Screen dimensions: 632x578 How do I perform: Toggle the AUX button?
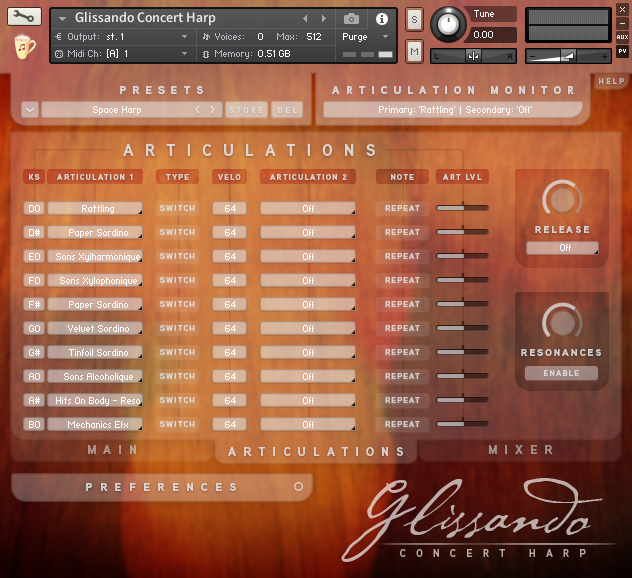[622, 37]
